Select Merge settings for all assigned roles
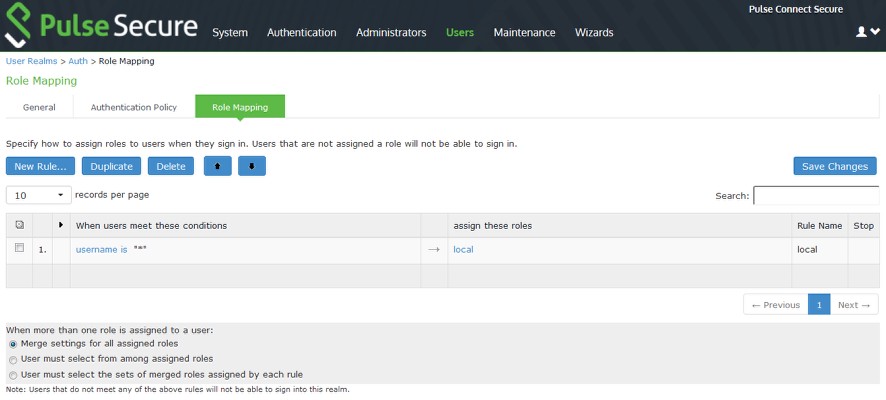886x400 pixels. 13,343
